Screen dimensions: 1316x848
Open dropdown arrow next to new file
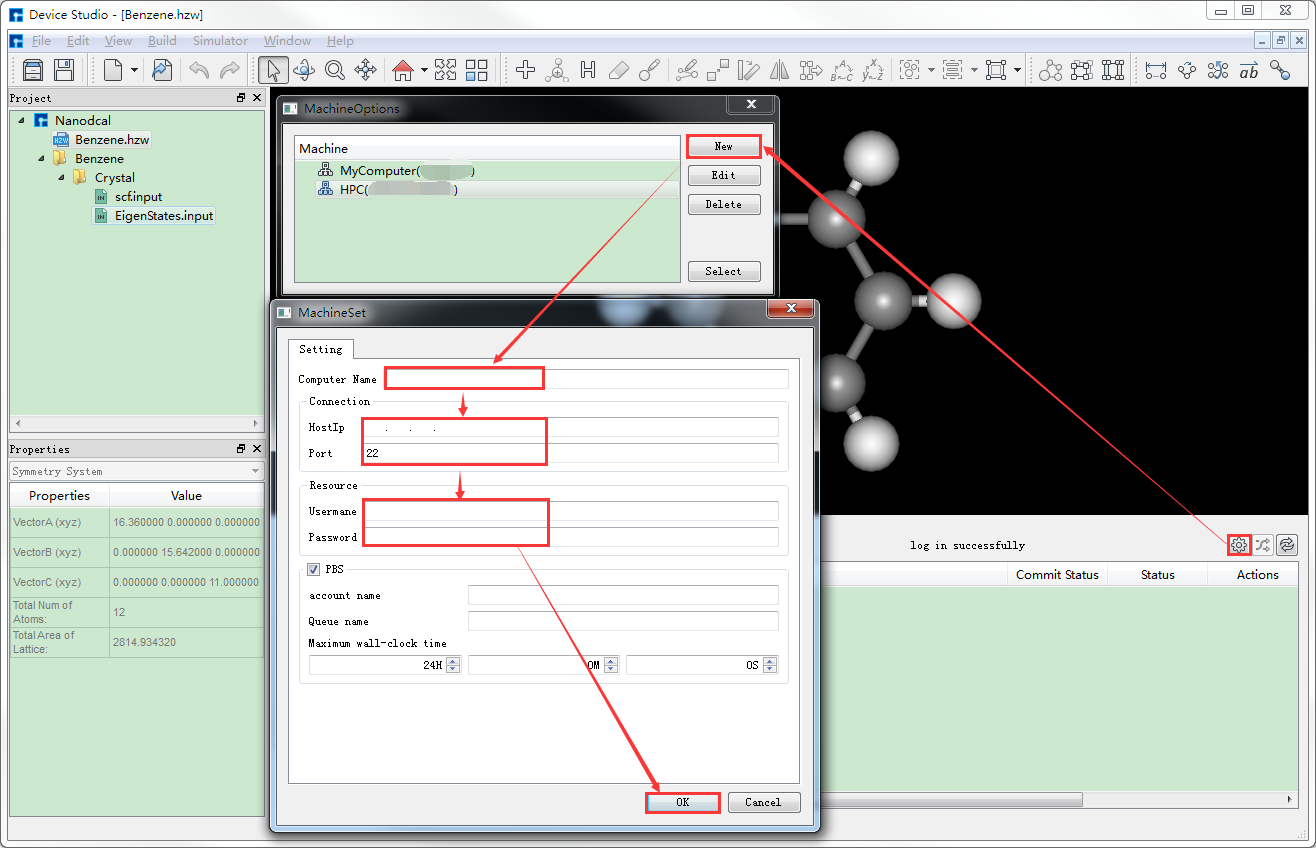pyautogui.click(x=134, y=70)
